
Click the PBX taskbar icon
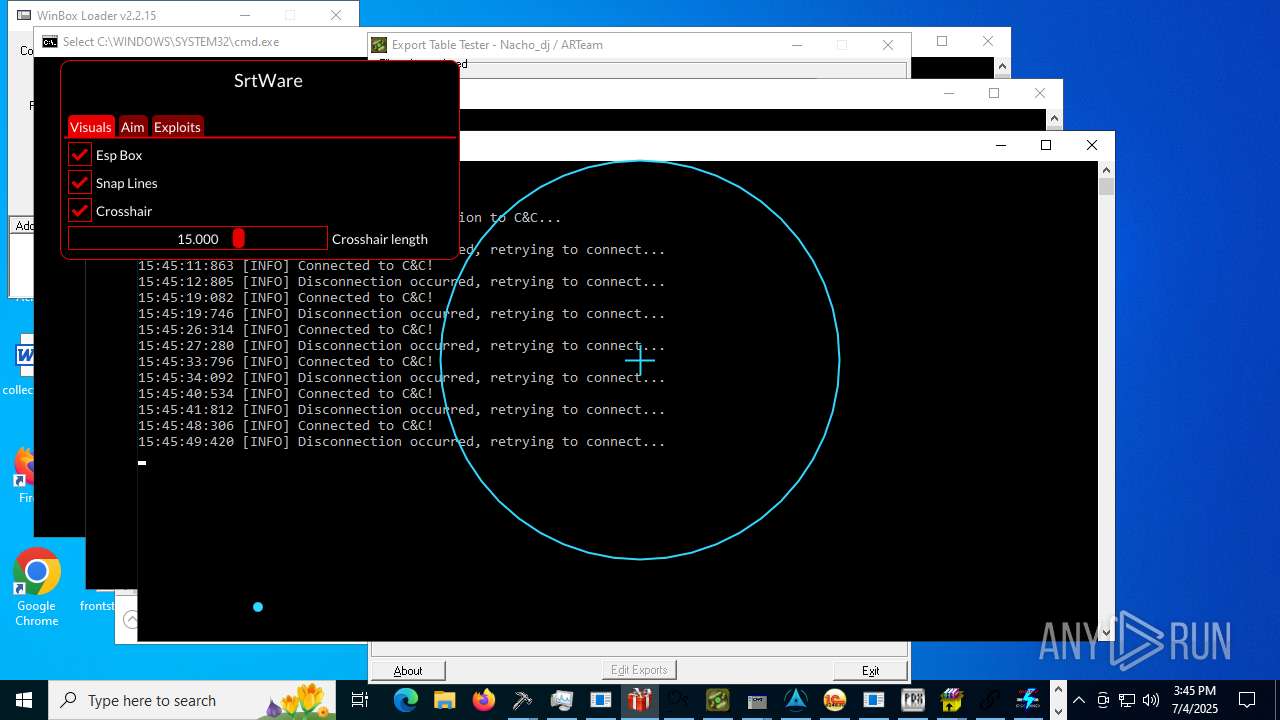912,700
